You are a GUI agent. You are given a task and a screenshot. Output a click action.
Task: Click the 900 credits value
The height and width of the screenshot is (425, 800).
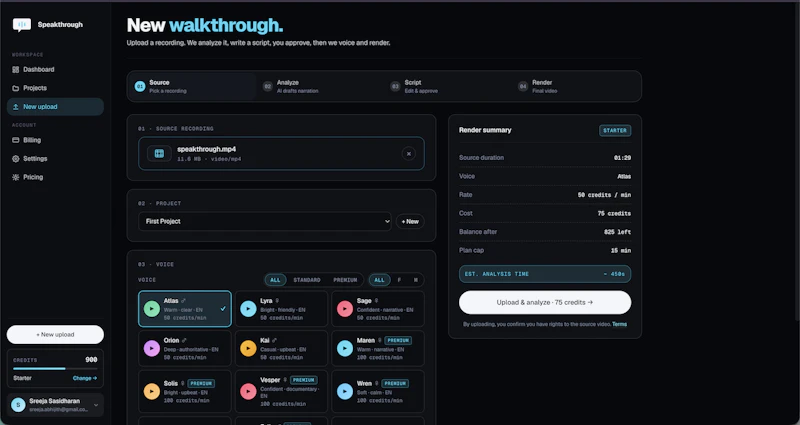[x=91, y=360]
